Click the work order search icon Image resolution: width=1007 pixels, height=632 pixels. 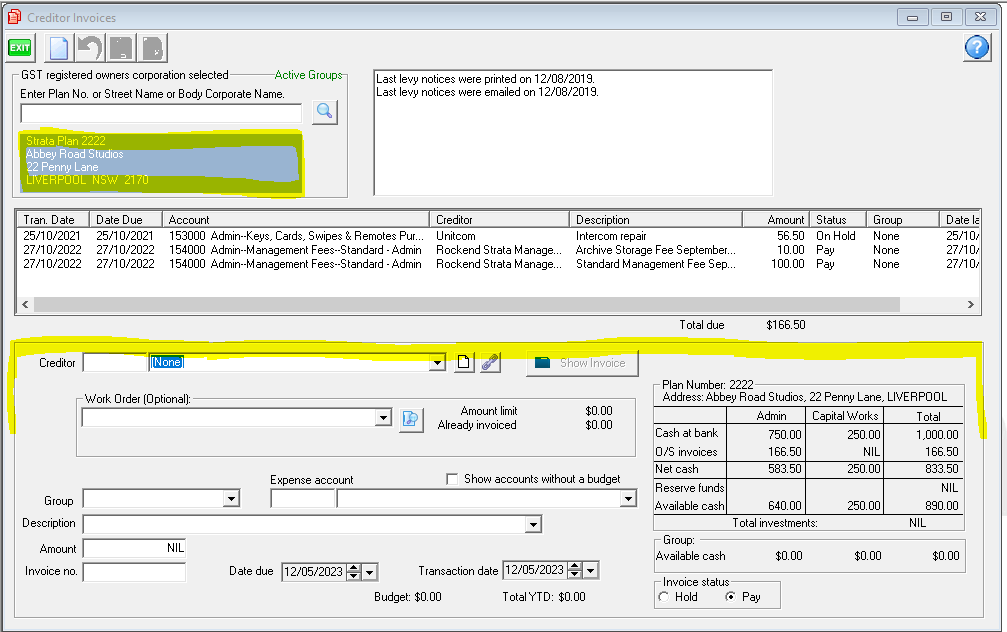(411, 419)
